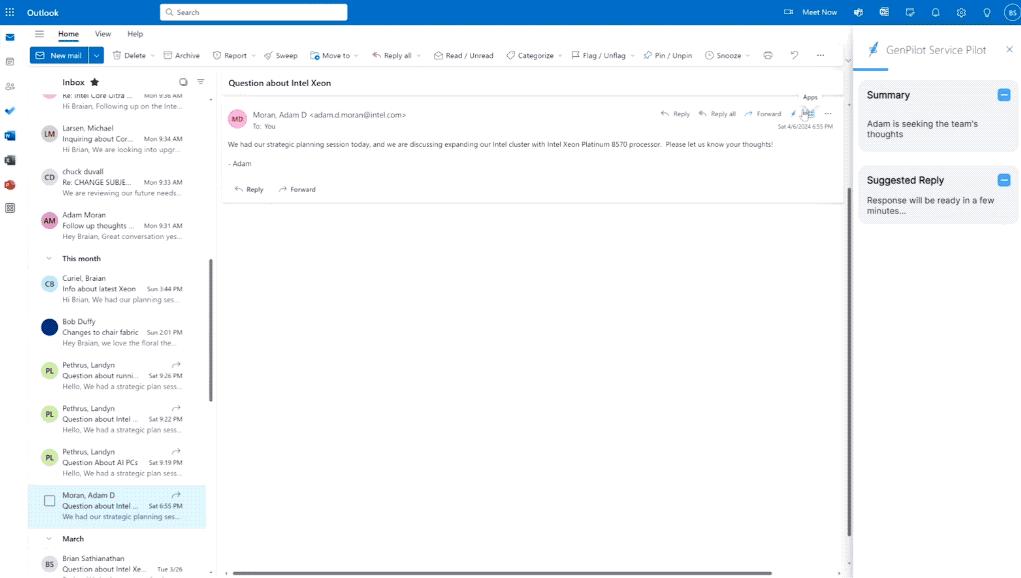Collapse the Suggested Reply card
The width and height of the screenshot is (1021, 578).
[x=1003, y=180]
